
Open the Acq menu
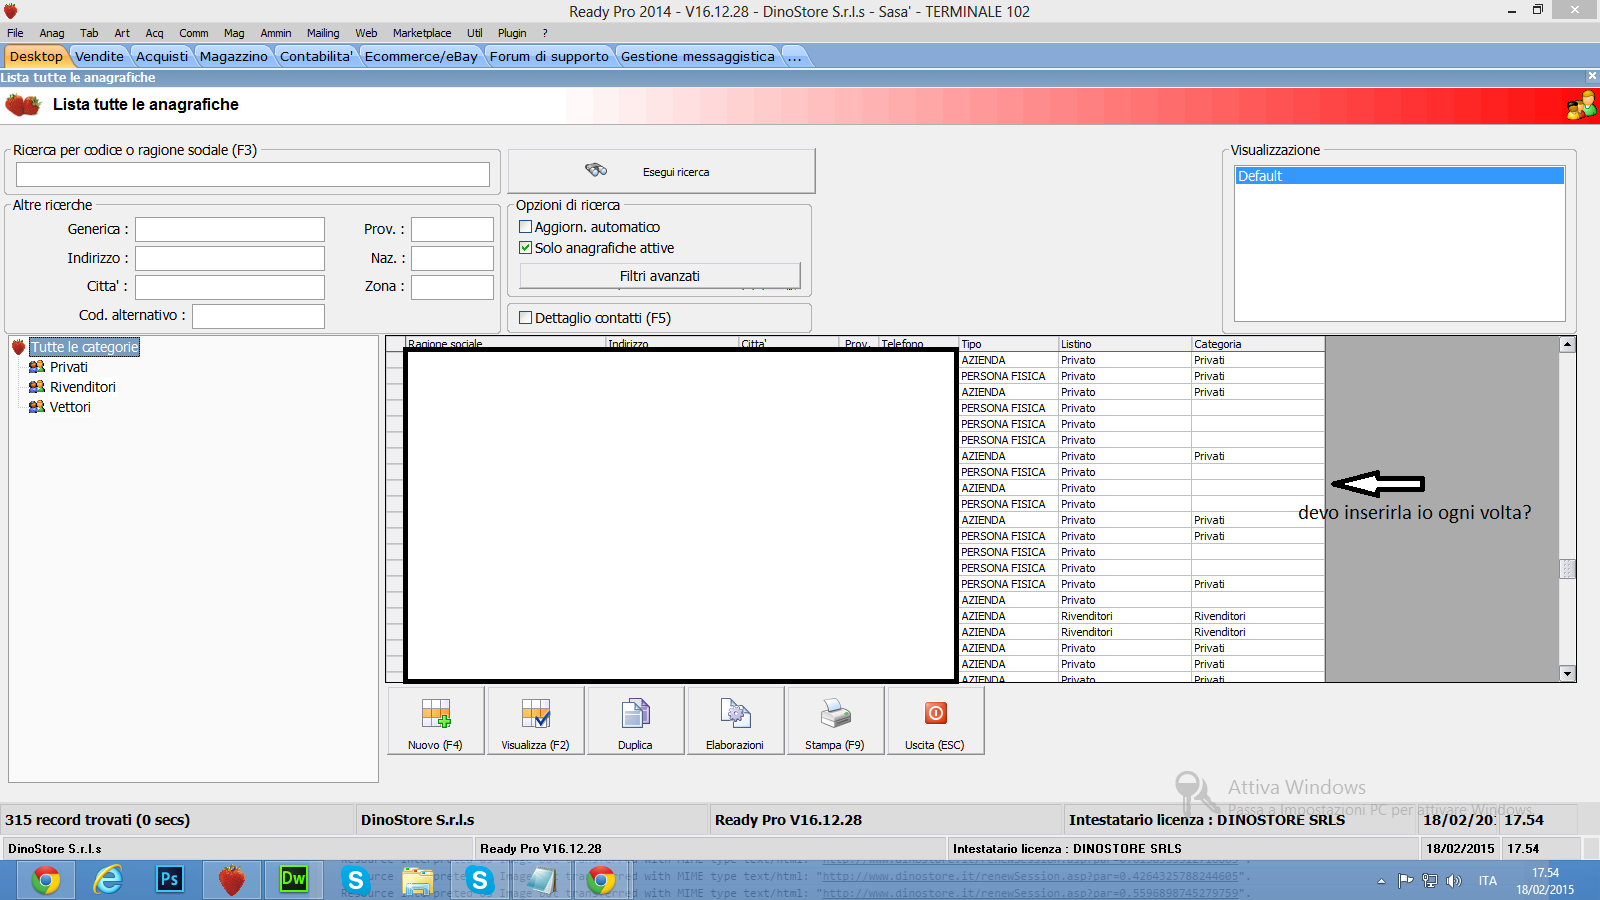click(x=154, y=33)
